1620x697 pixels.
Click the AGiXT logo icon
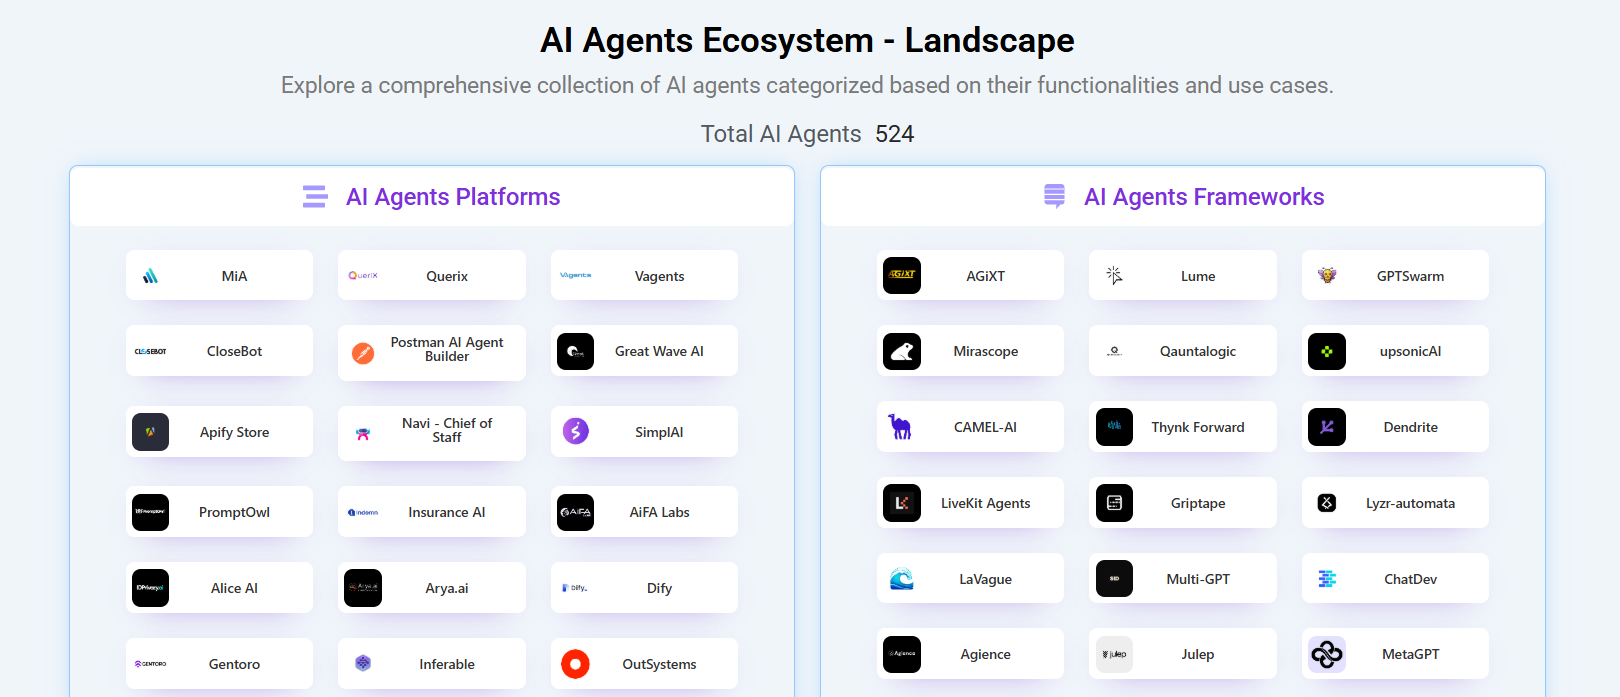click(x=902, y=276)
